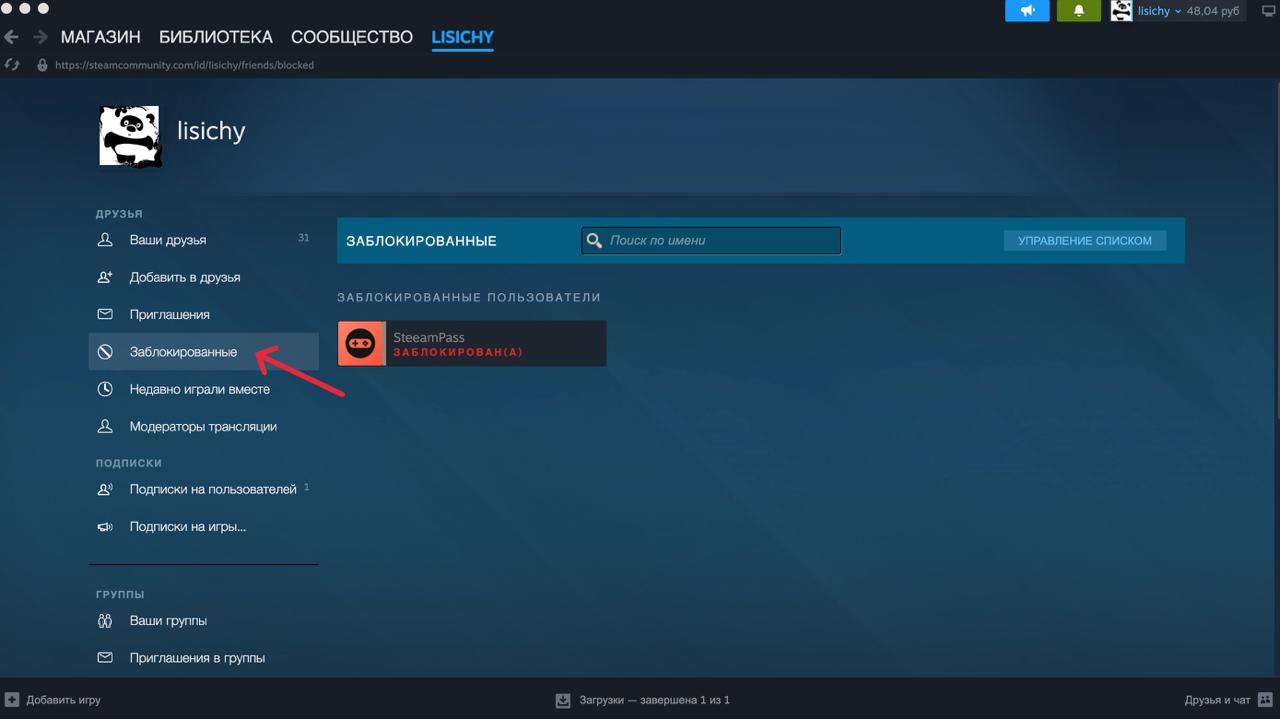This screenshot has height=719, width=1280.
Task: Focus the Поиск по имени field
Action: pyautogui.click(x=711, y=240)
